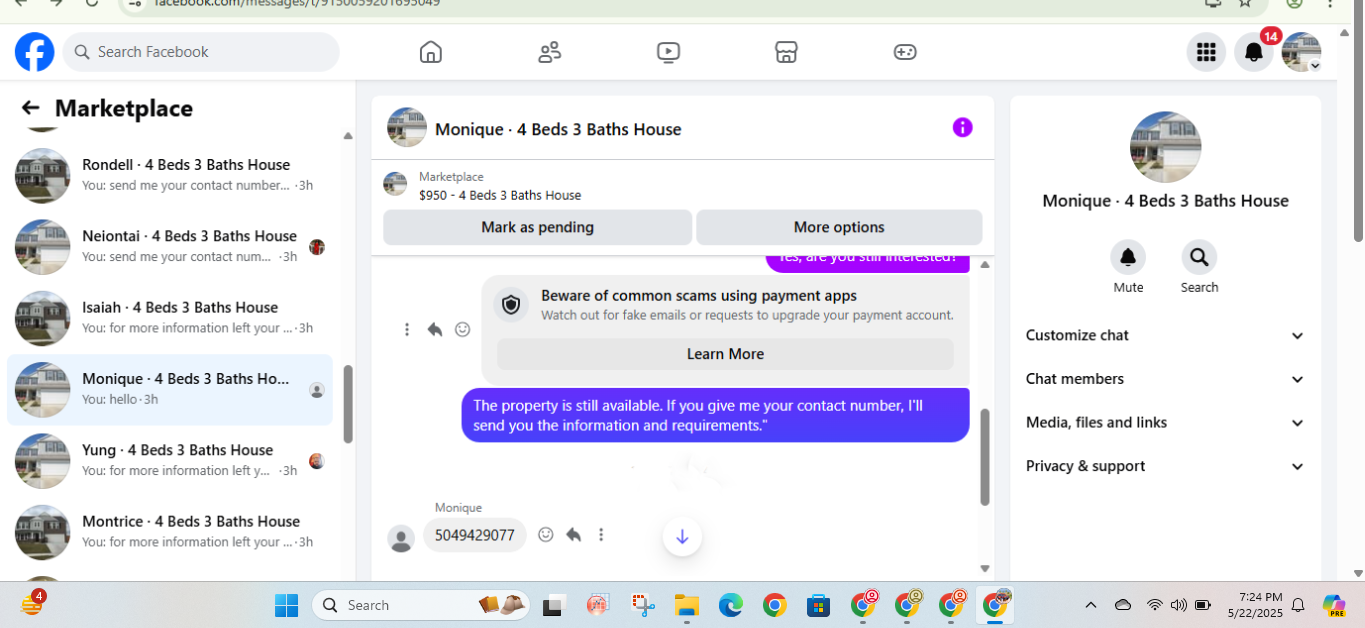
Task: Expand Media, files and links section
Action: tap(1165, 423)
